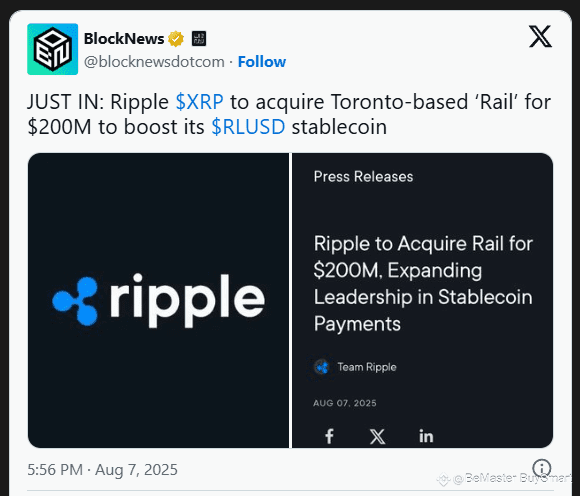This screenshot has height=496, width=580.
Task: Click the BlockNews display name
Action: 124,39
